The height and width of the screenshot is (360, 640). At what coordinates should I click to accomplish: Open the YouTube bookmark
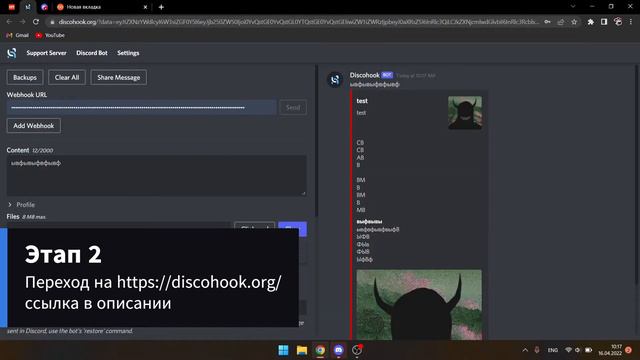click(x=50, y=35)
